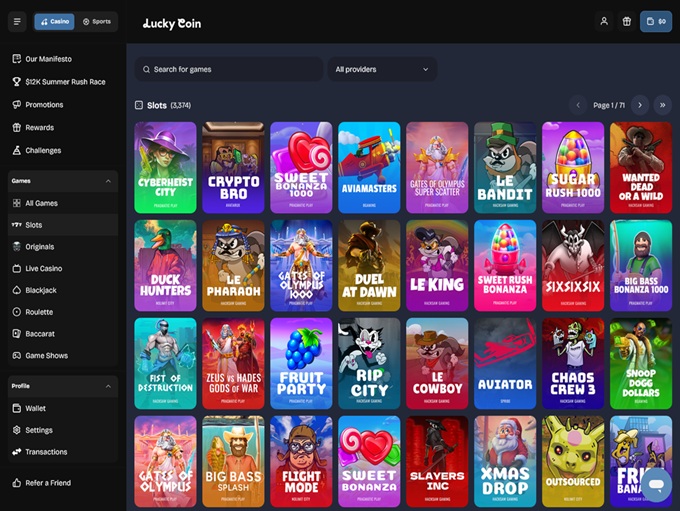Launch Gates of Olympus 1000
The height and width of the screenshot is (511, 680).
point(301,265)
